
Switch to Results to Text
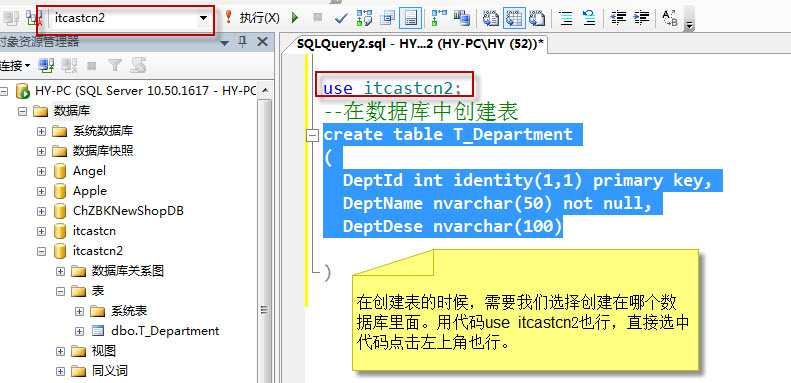tap(490, 18)
